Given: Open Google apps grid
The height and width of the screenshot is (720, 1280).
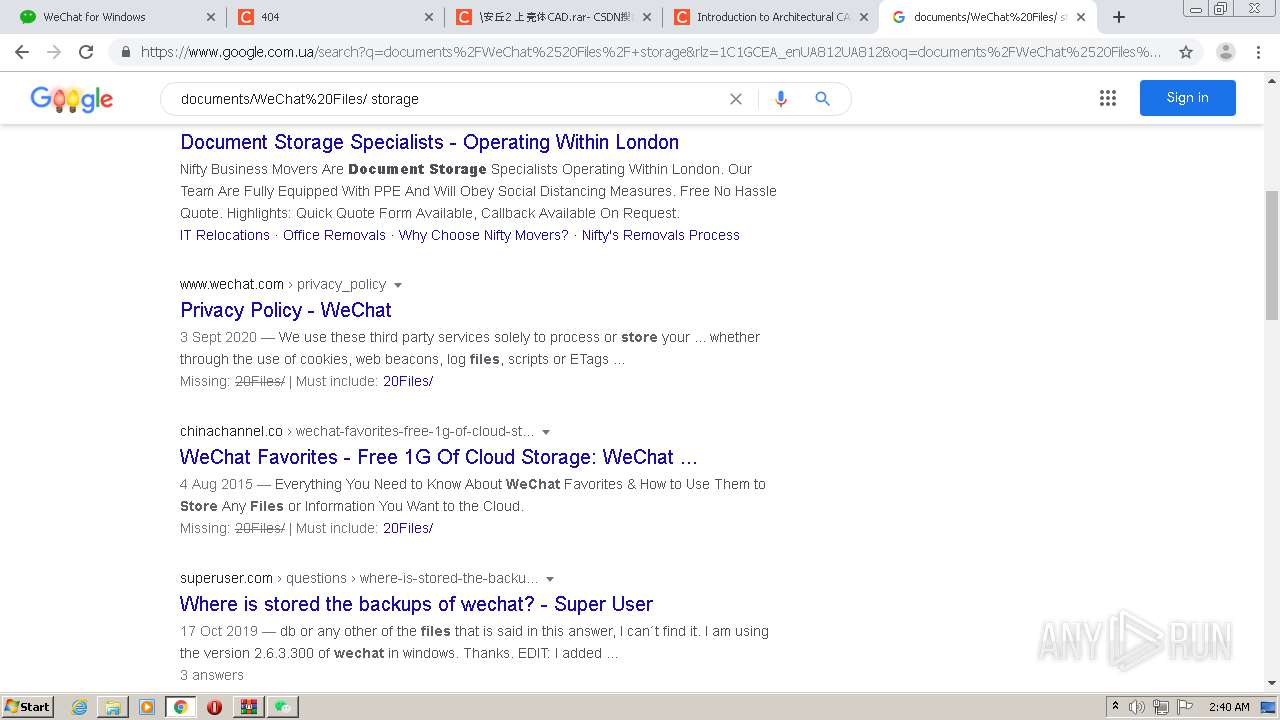Looking at the screenshot, I should pyautogui.click(x=1107, y=98).
